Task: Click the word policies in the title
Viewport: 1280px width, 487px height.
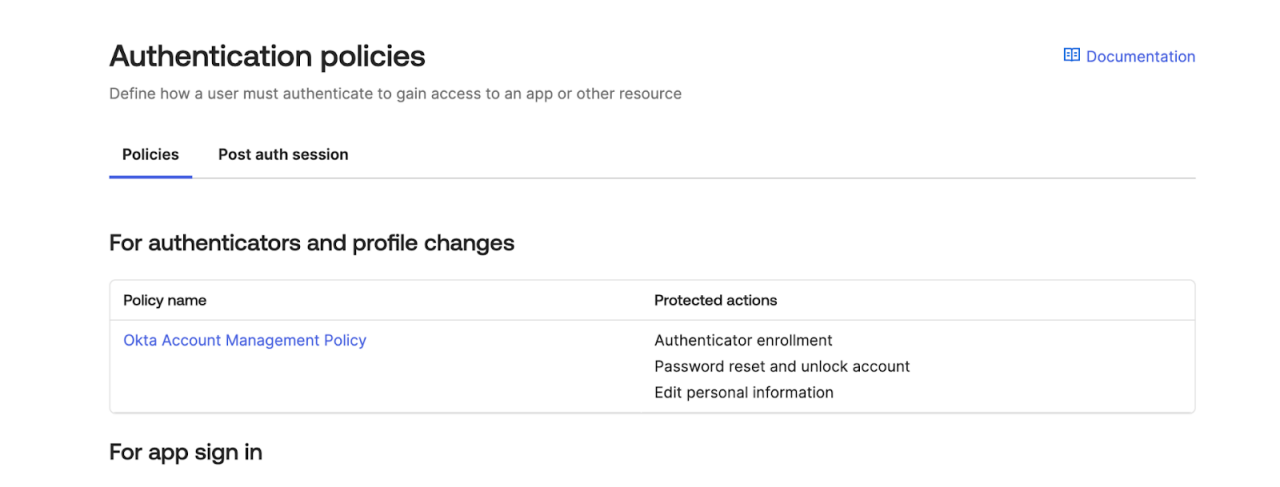Action: [x=373, y=57]
